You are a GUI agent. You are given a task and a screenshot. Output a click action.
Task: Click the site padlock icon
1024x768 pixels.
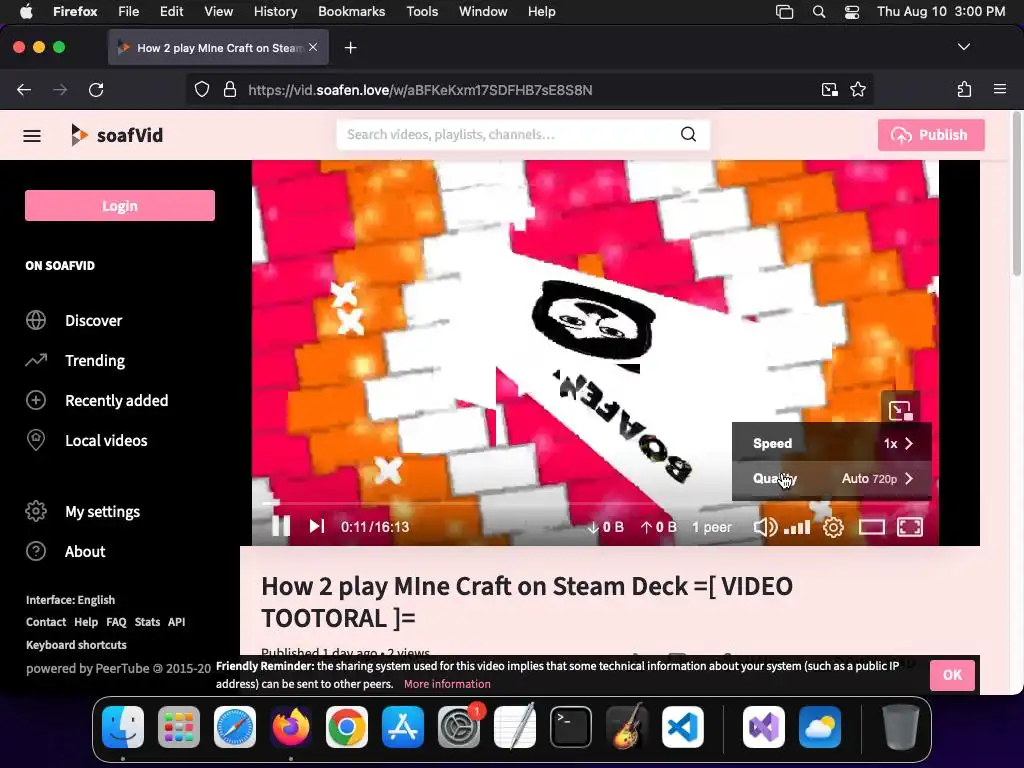tap(230, 89)
